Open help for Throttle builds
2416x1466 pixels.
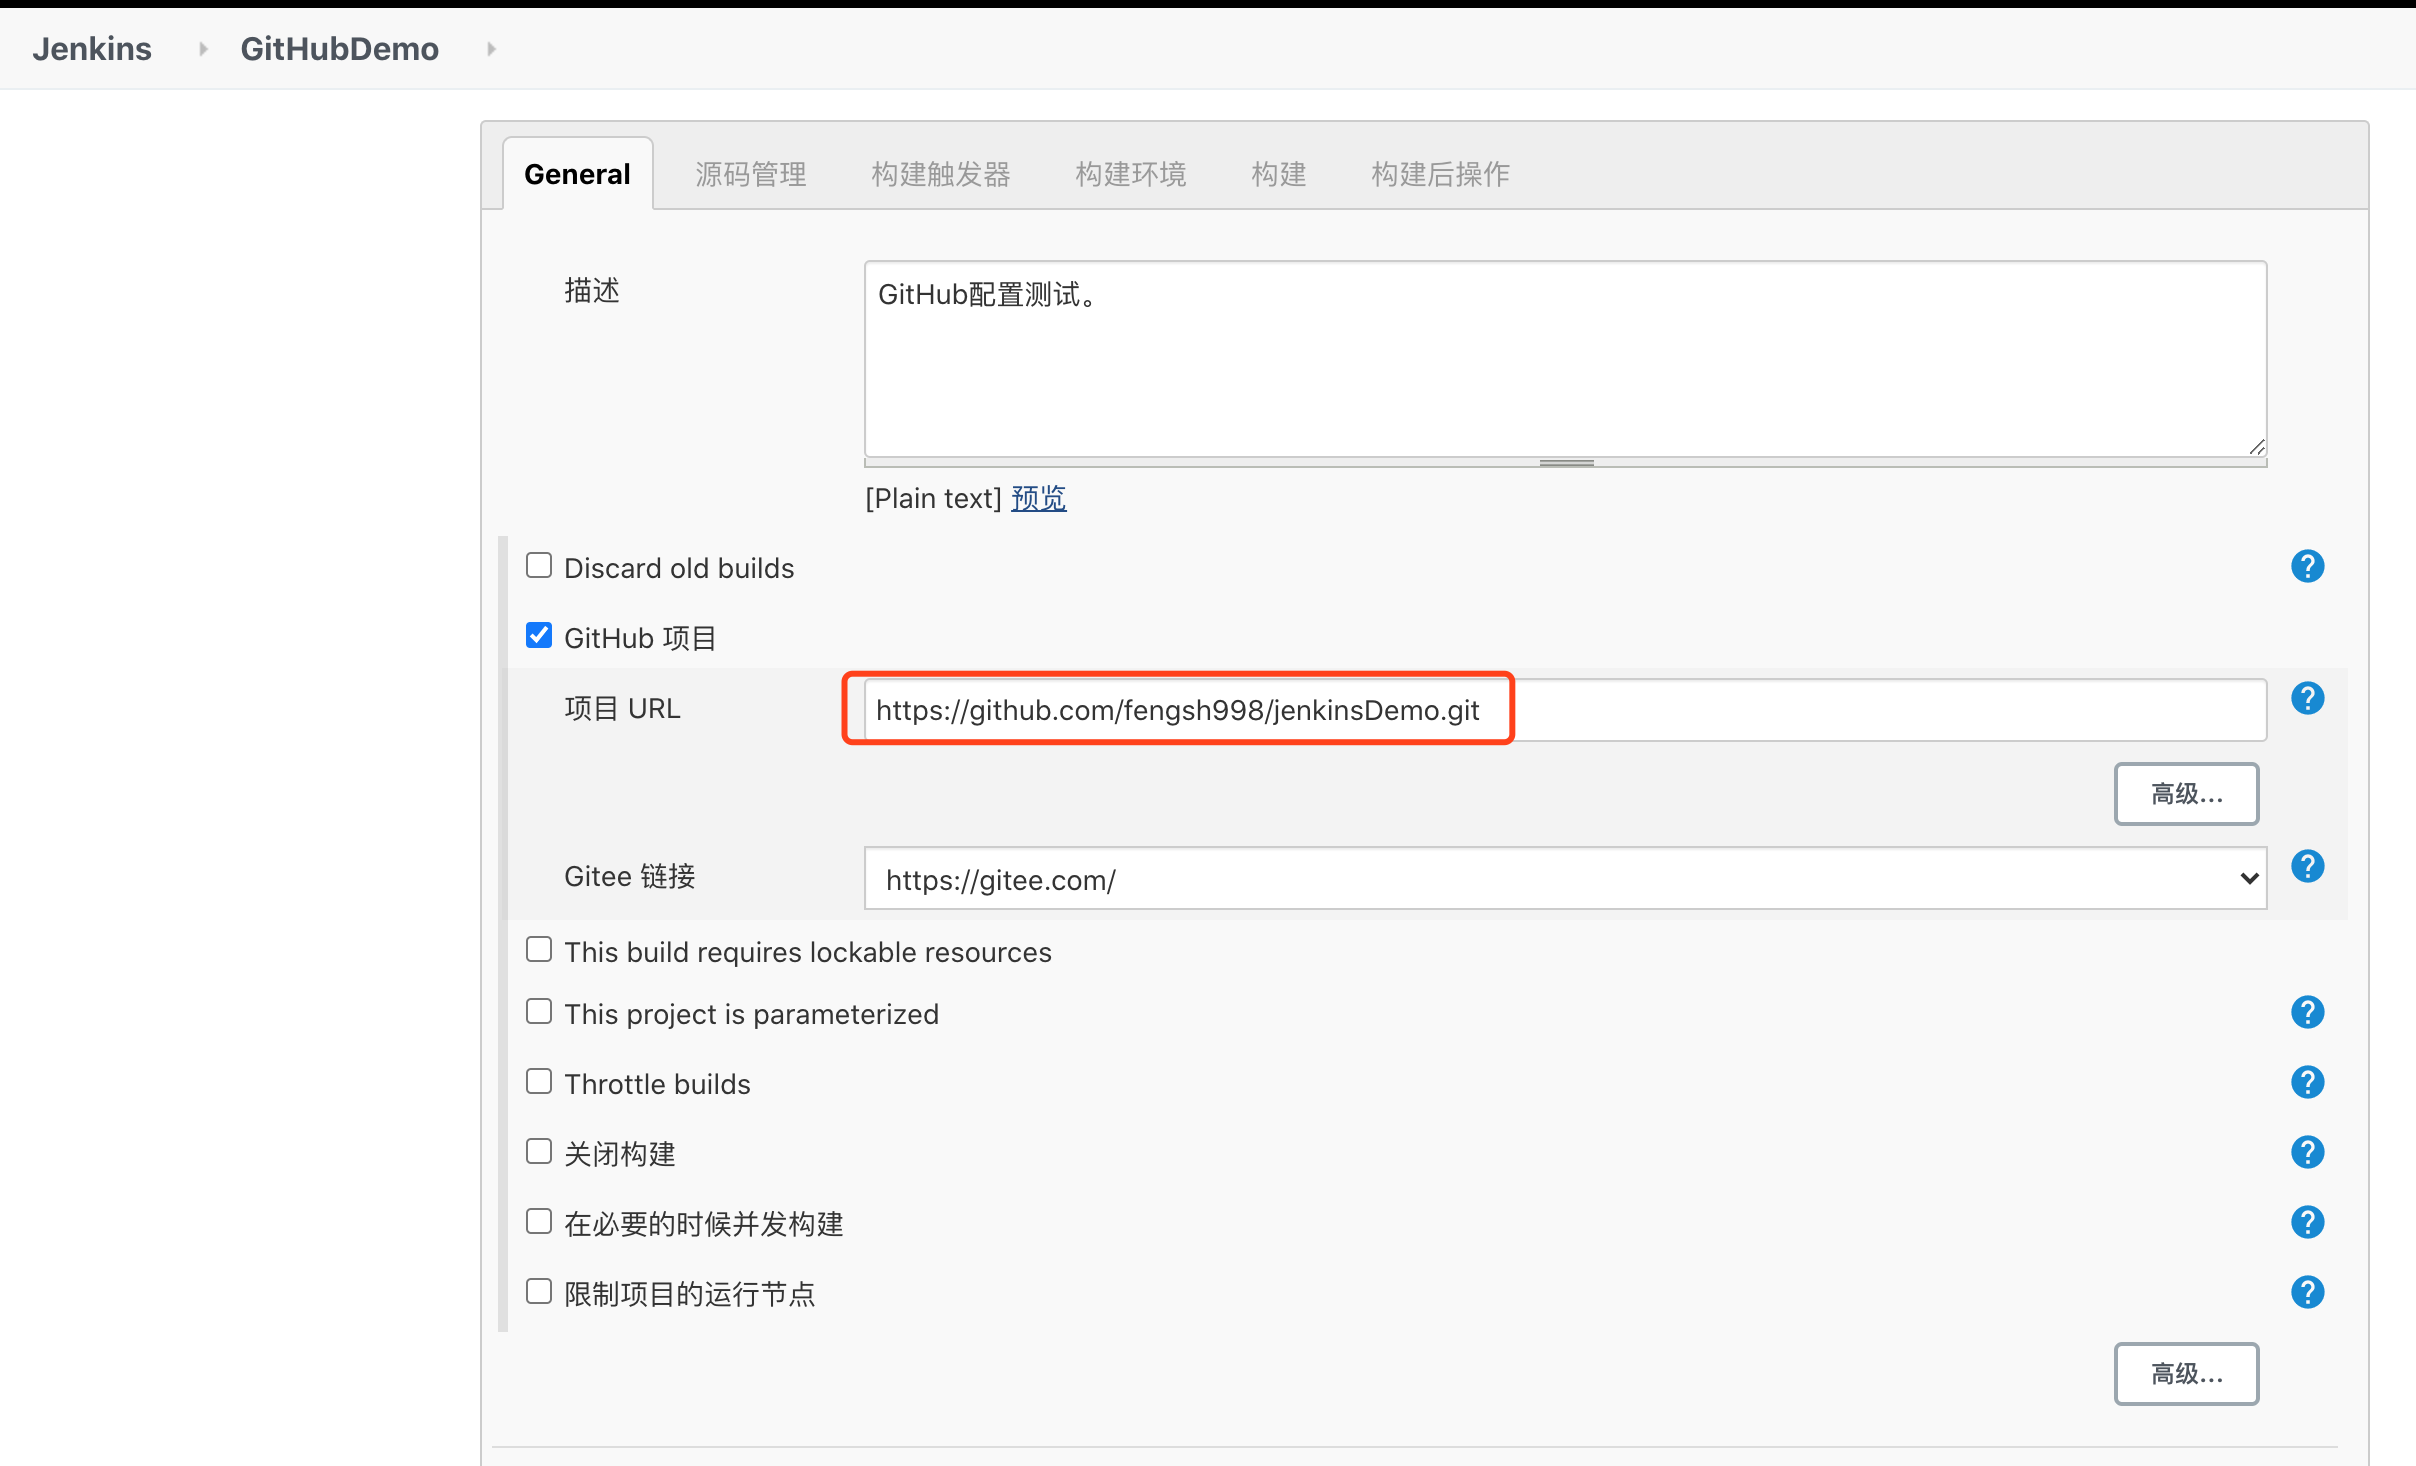point(2307,1082)
